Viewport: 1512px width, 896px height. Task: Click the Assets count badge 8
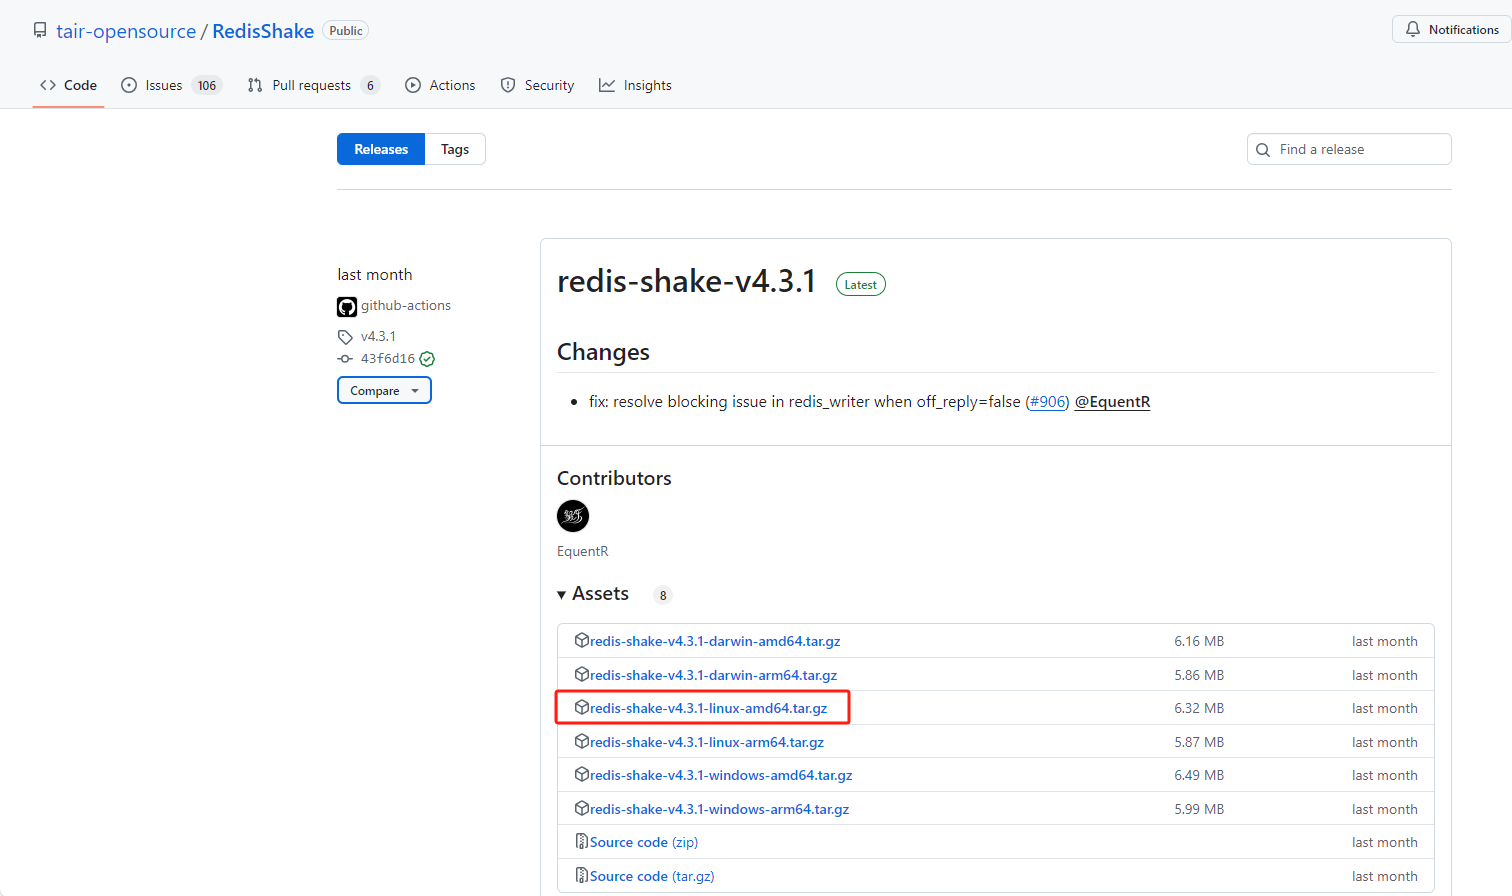click(x=663, y=595)
